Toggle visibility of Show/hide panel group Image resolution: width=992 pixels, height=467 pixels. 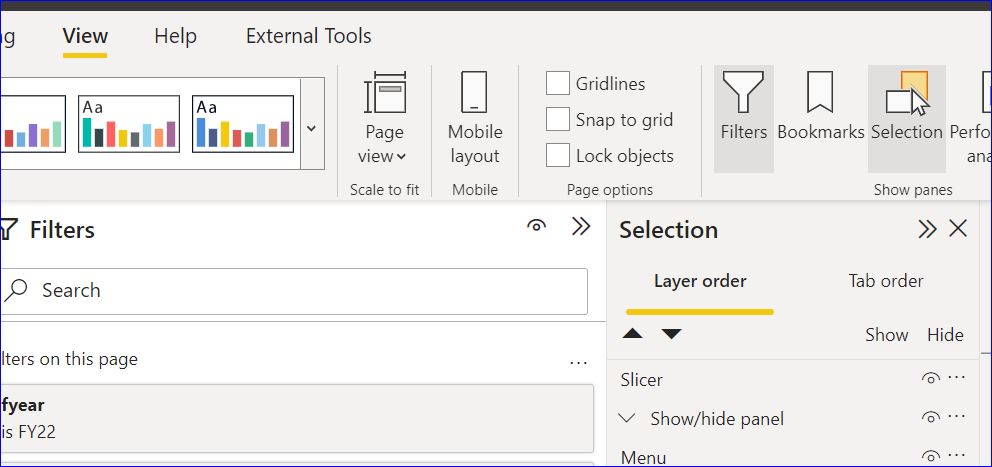tap(930, 417)
